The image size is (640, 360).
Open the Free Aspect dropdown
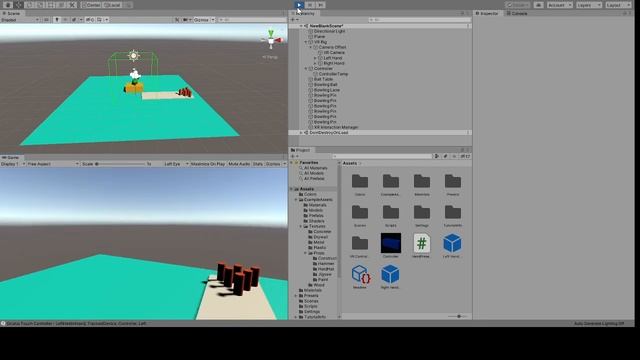(53, 164)
